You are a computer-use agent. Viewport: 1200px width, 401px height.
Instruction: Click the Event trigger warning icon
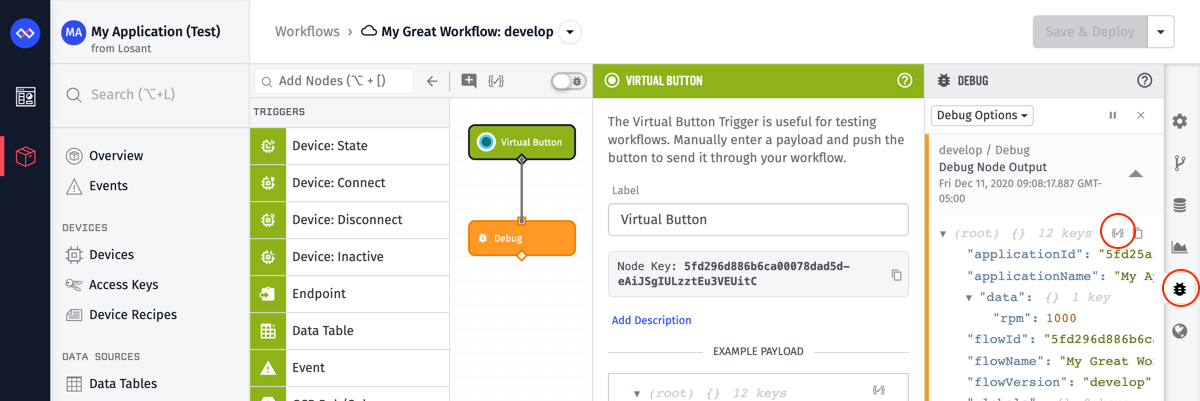pos(268,368)
